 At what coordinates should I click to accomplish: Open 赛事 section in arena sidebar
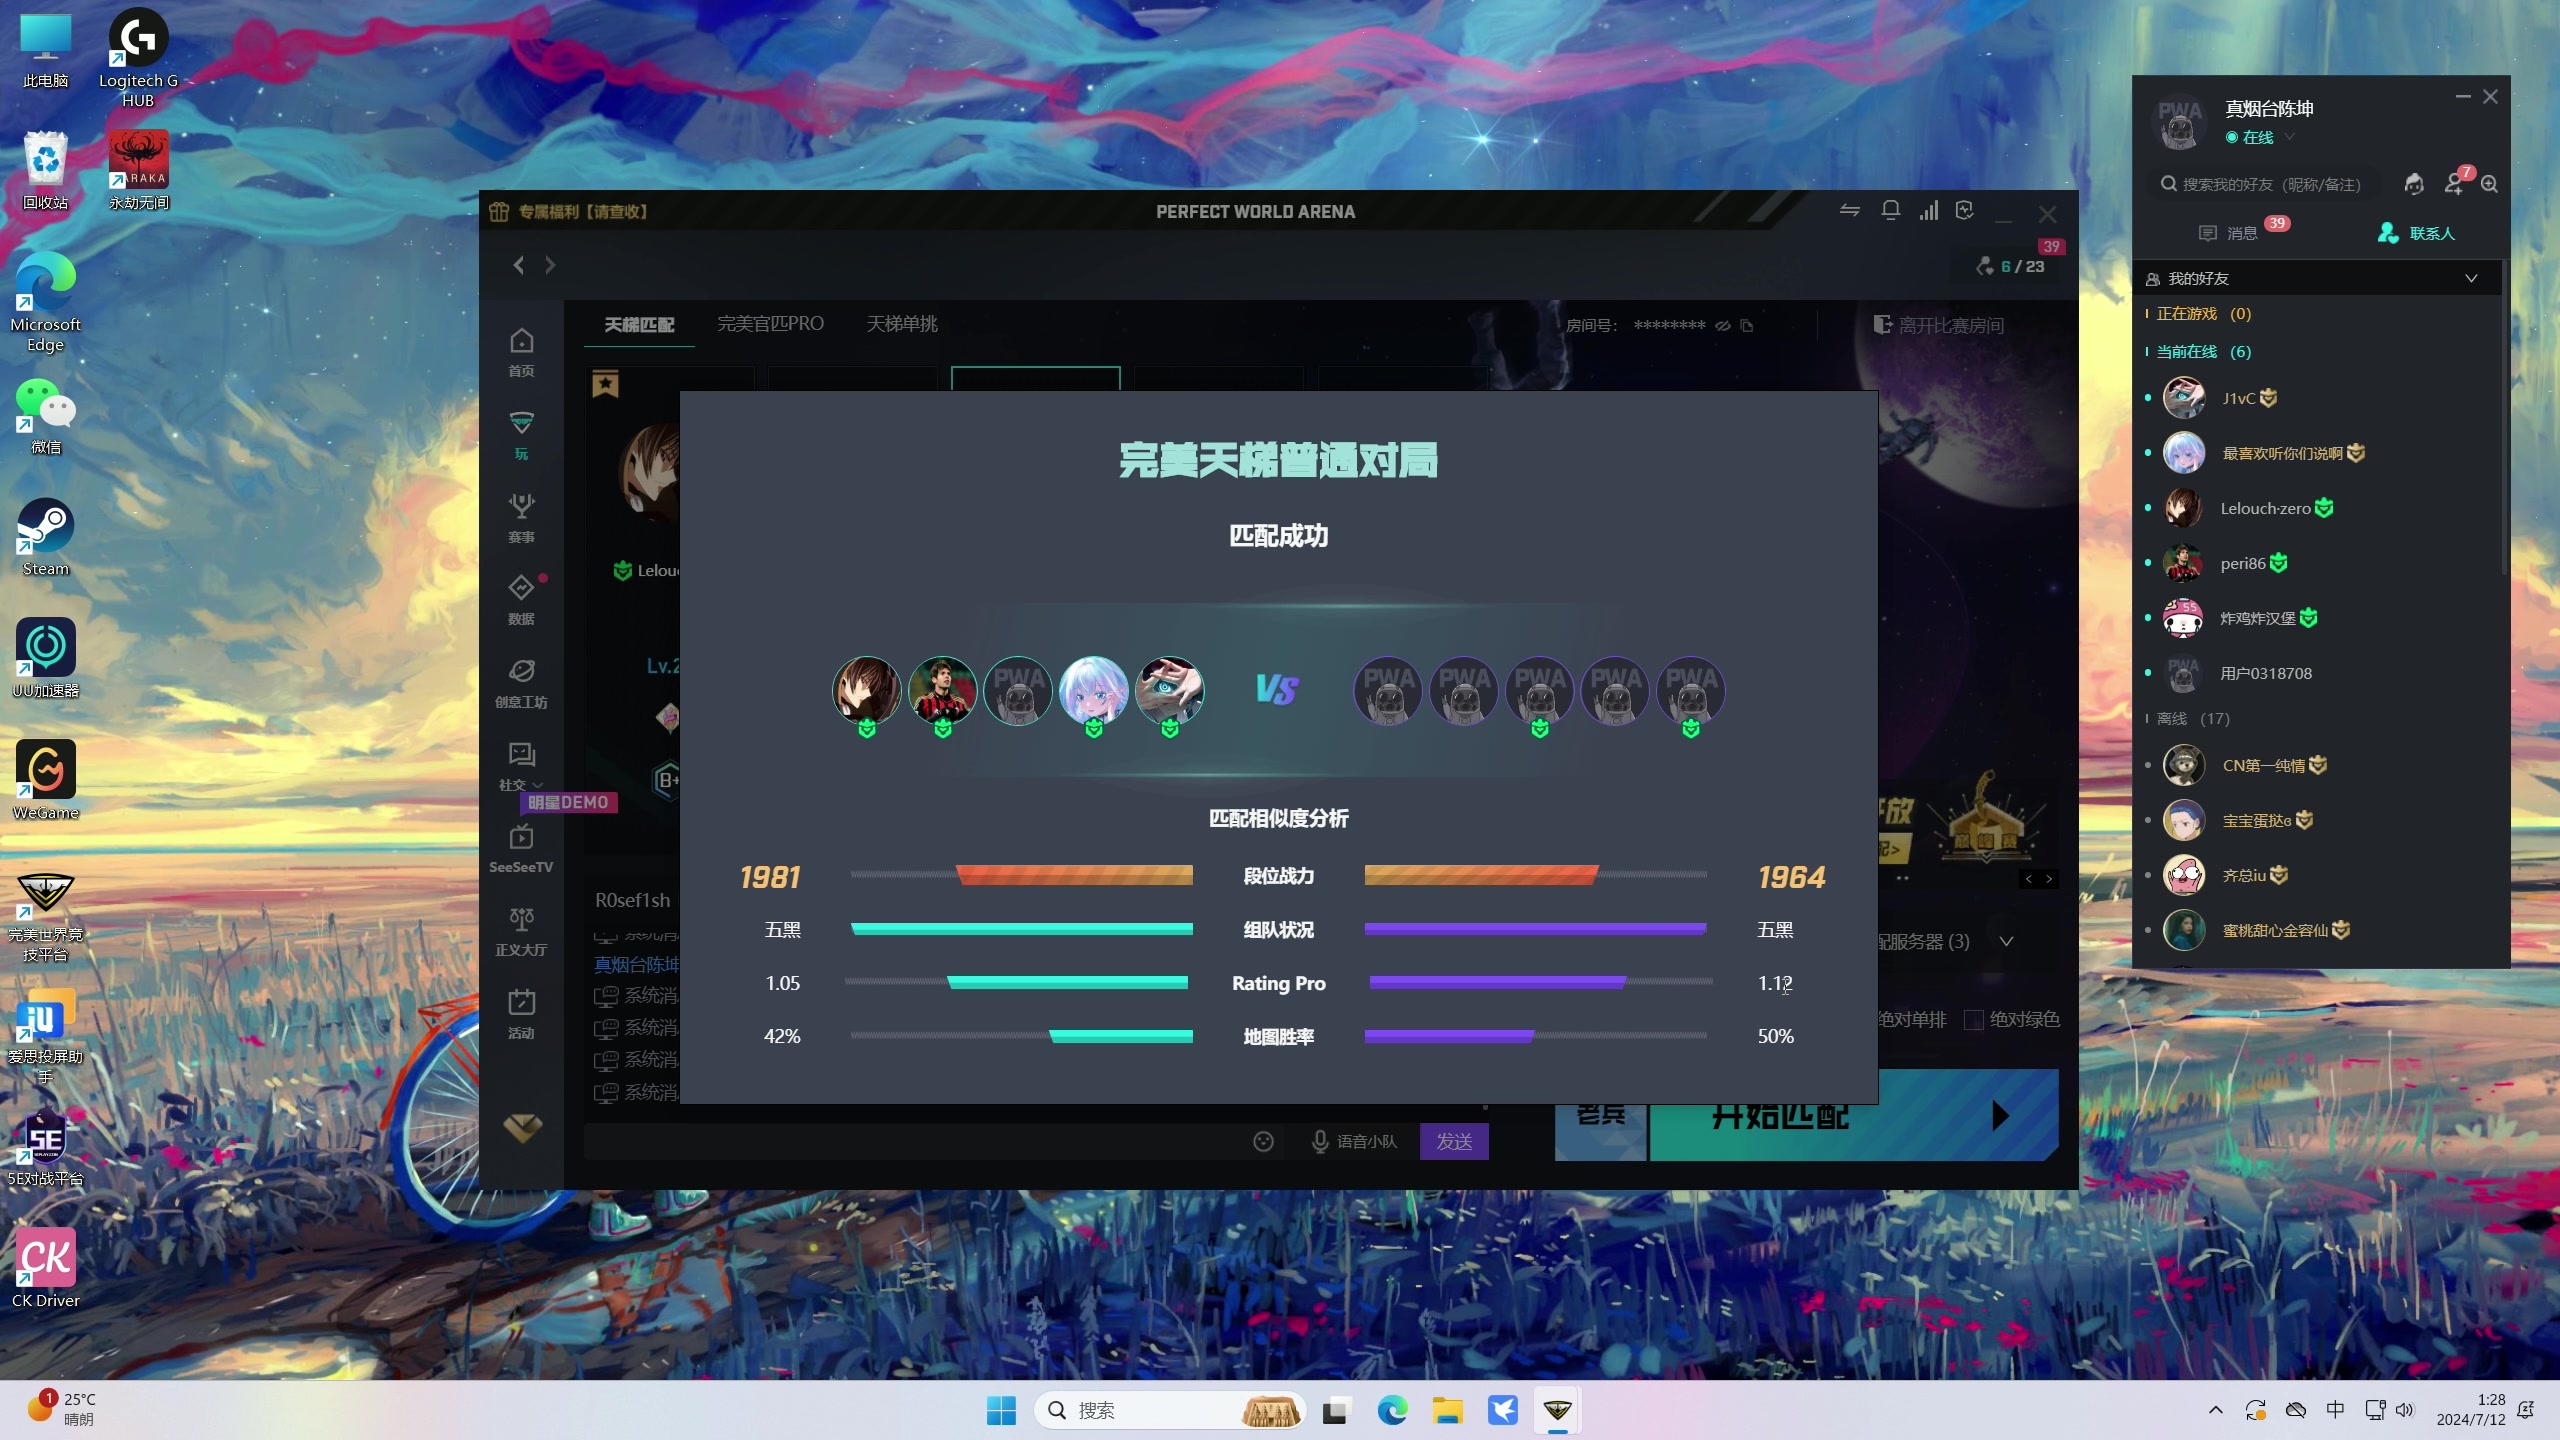point(521,519)
